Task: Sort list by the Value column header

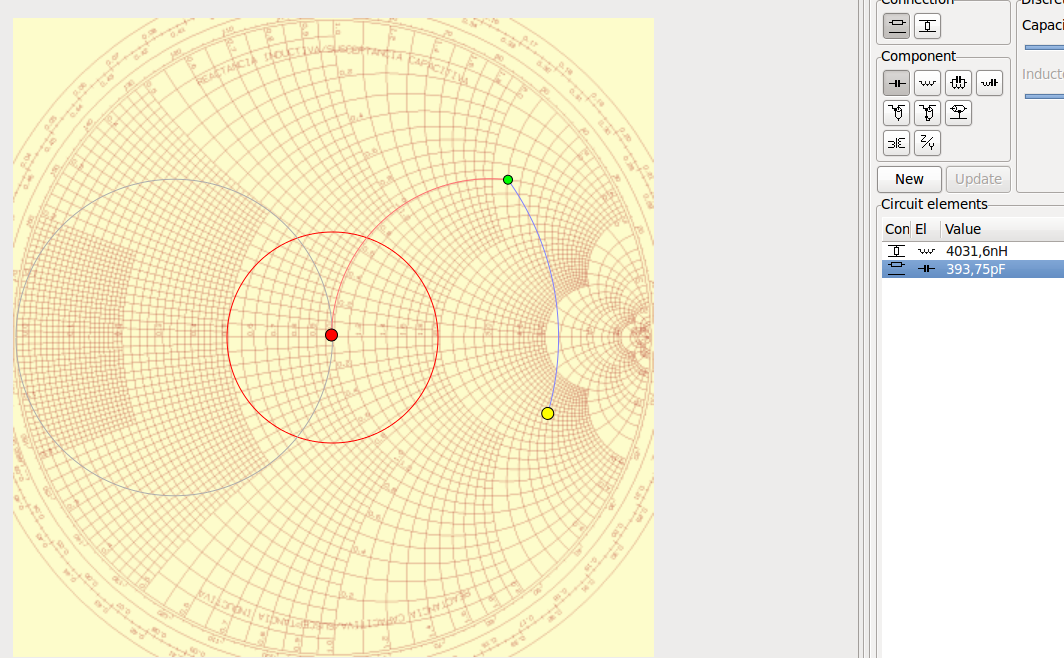Action: [1000, 229]
